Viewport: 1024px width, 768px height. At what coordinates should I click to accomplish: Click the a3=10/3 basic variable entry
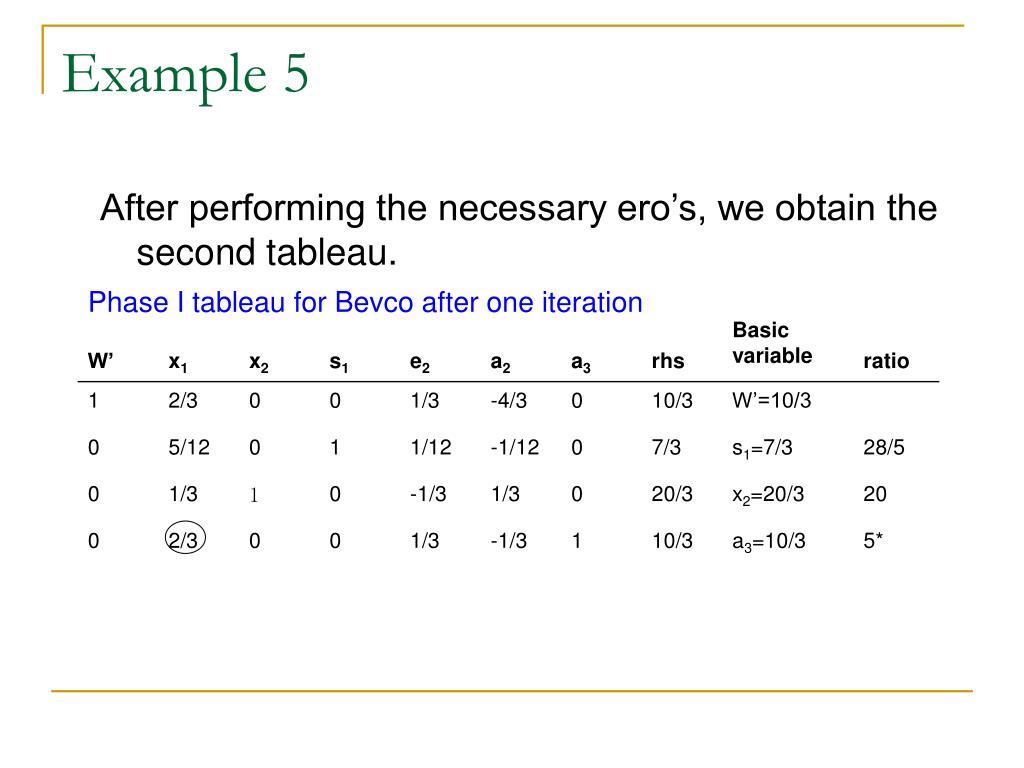click(769, 541)
